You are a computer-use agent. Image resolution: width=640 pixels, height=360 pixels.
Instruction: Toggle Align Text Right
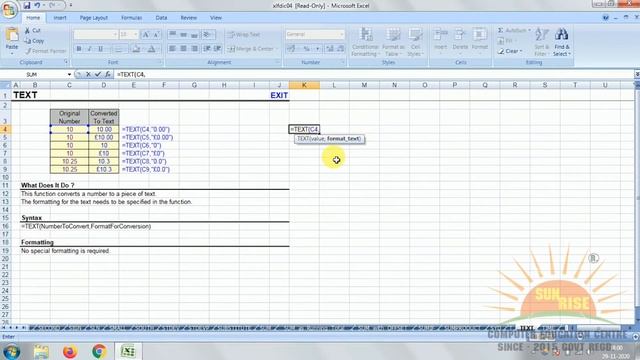pyautogui.click(x=194, y=49)
